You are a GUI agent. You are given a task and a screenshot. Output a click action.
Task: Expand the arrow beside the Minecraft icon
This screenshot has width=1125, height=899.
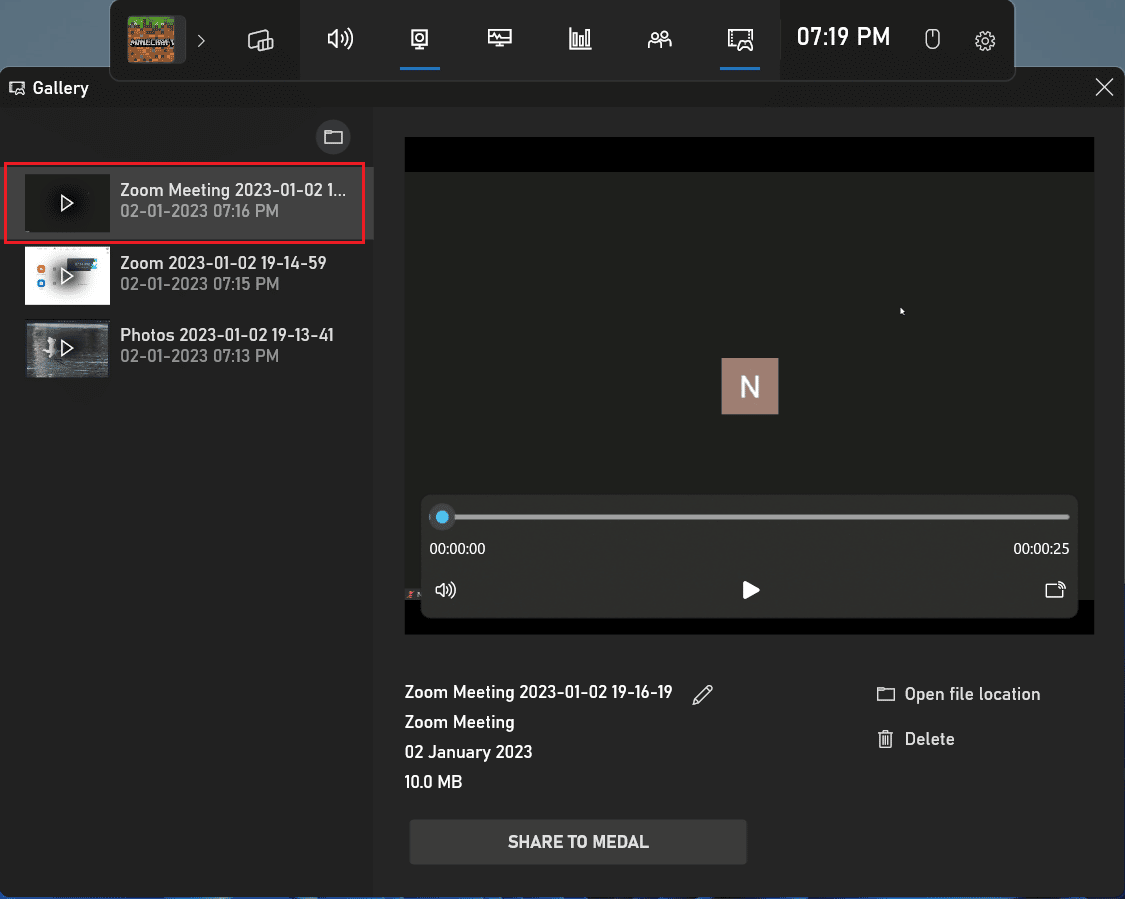201,40
